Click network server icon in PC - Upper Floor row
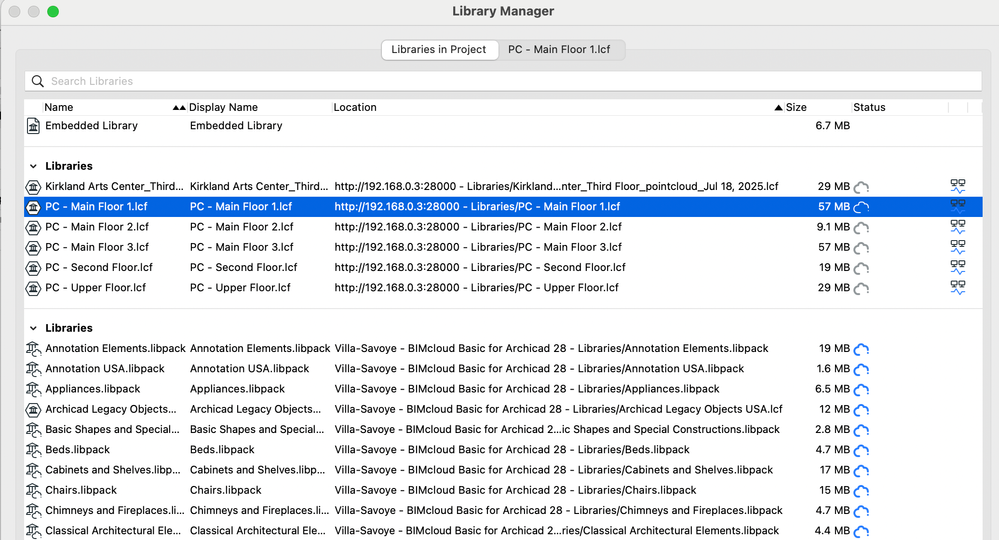This screenshot has height=540, width=999. click(958, 287)
